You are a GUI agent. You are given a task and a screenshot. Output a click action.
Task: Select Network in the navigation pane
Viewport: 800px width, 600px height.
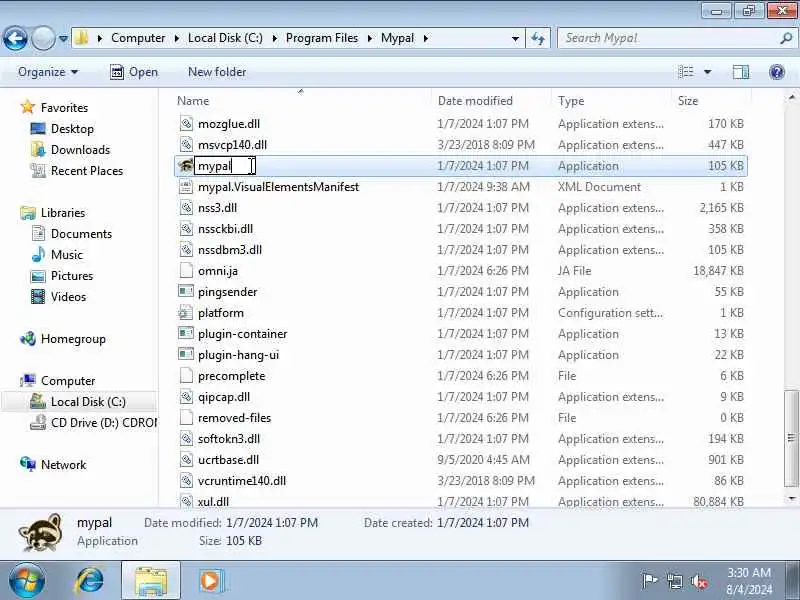pos(63,465)
